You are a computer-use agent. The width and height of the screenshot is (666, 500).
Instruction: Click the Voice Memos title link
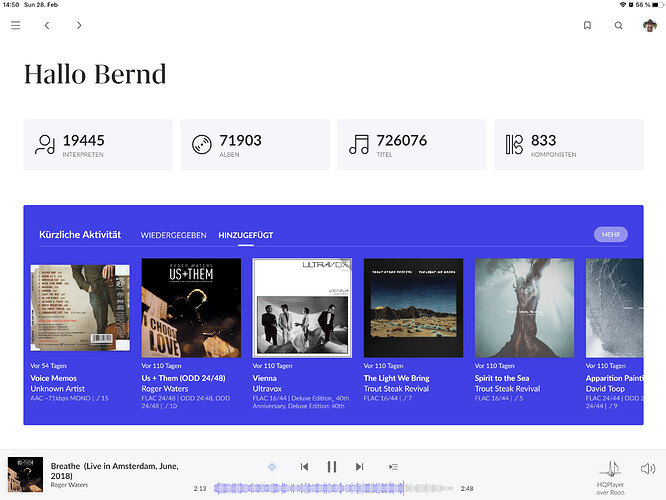54,378
